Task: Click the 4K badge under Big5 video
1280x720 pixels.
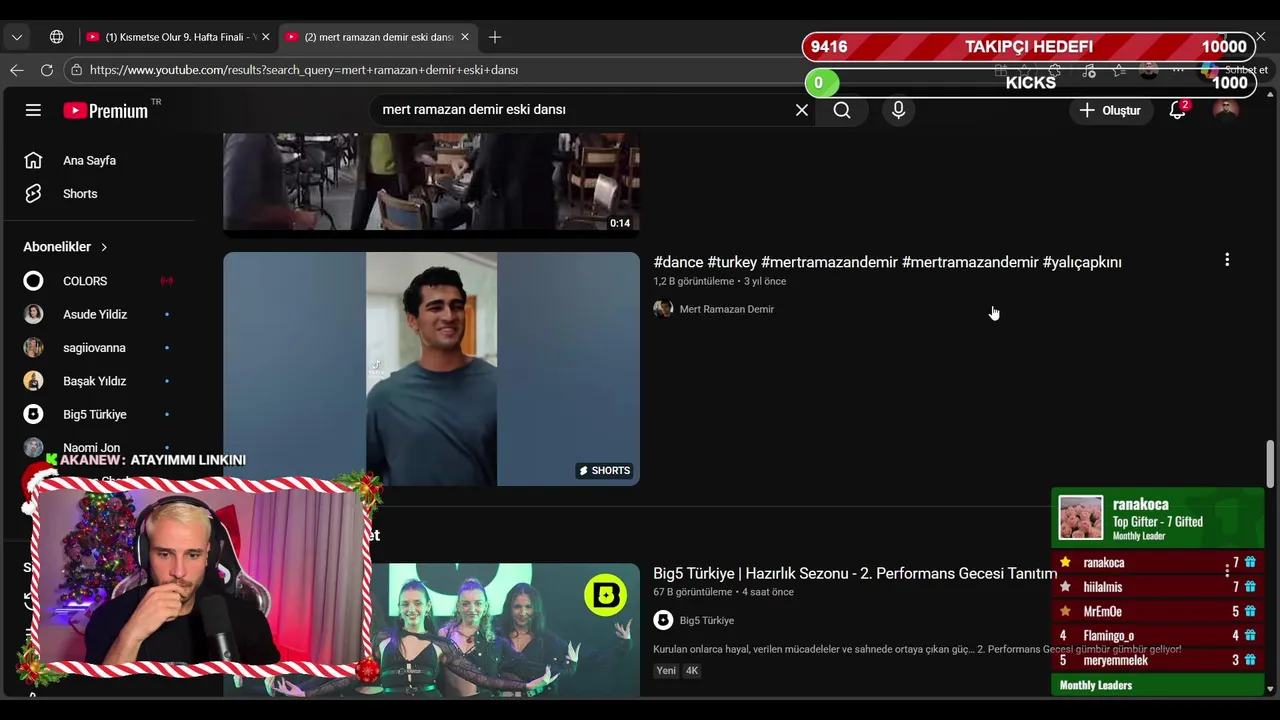Action: tap(692, 671)
